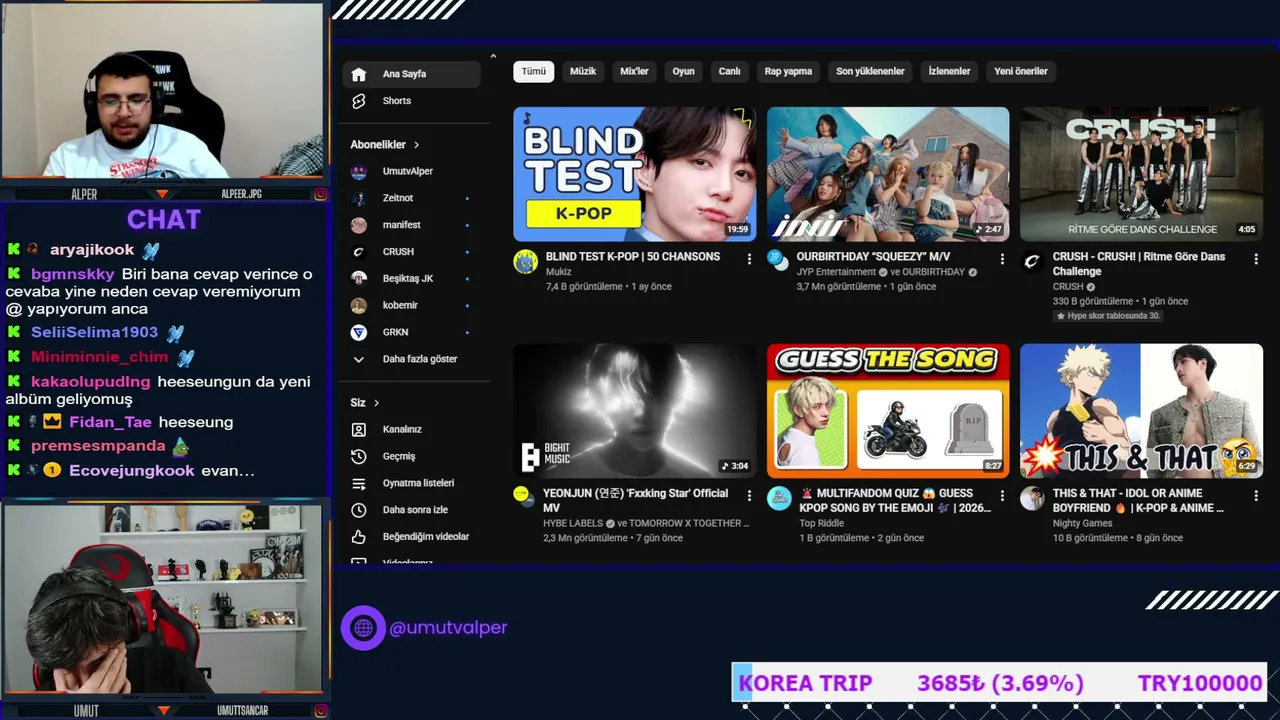Open options menu for BLIND TEST K-POP video

749,259
